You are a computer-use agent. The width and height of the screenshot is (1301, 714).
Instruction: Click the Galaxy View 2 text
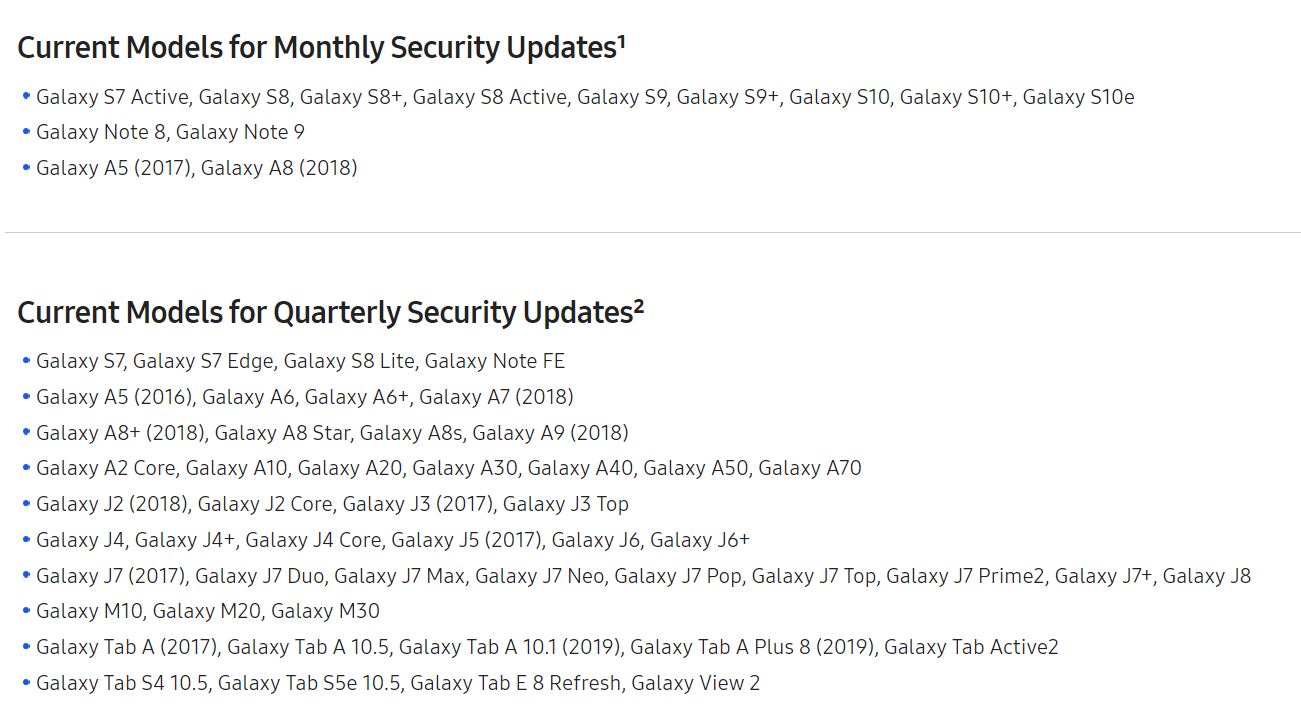696,683
